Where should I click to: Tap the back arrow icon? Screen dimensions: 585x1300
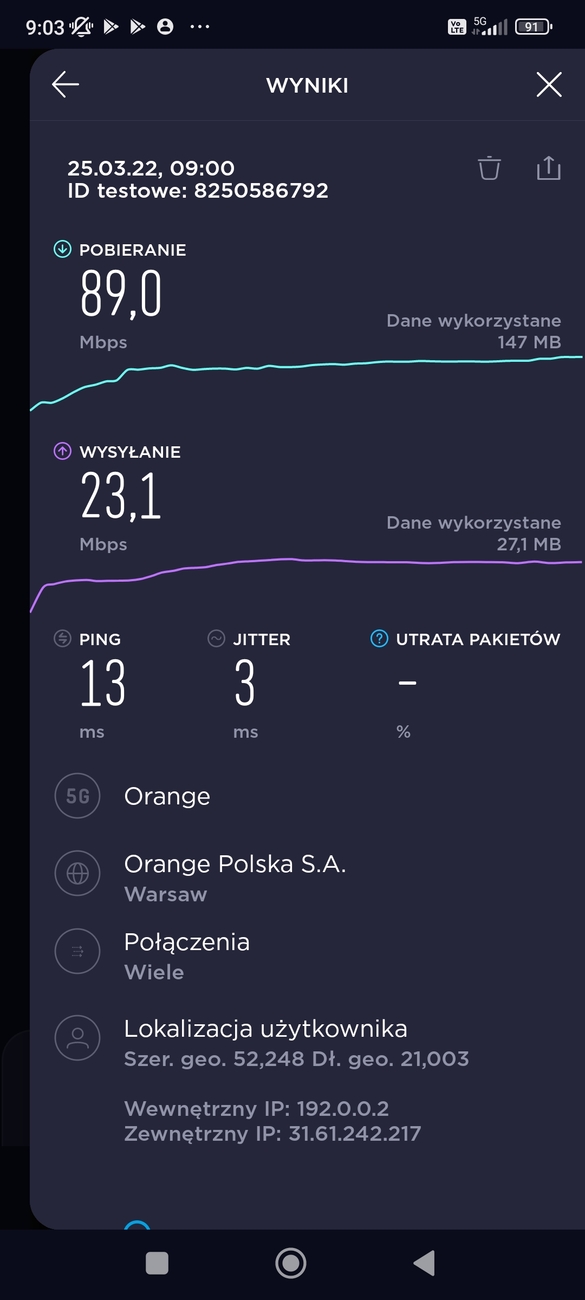coord(65,85)
